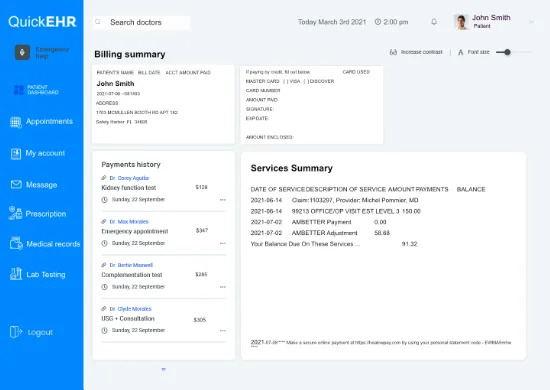Click the $347 Emergency appointment amount
This screenshot has width=550, height=390.
tap(202, 230)
